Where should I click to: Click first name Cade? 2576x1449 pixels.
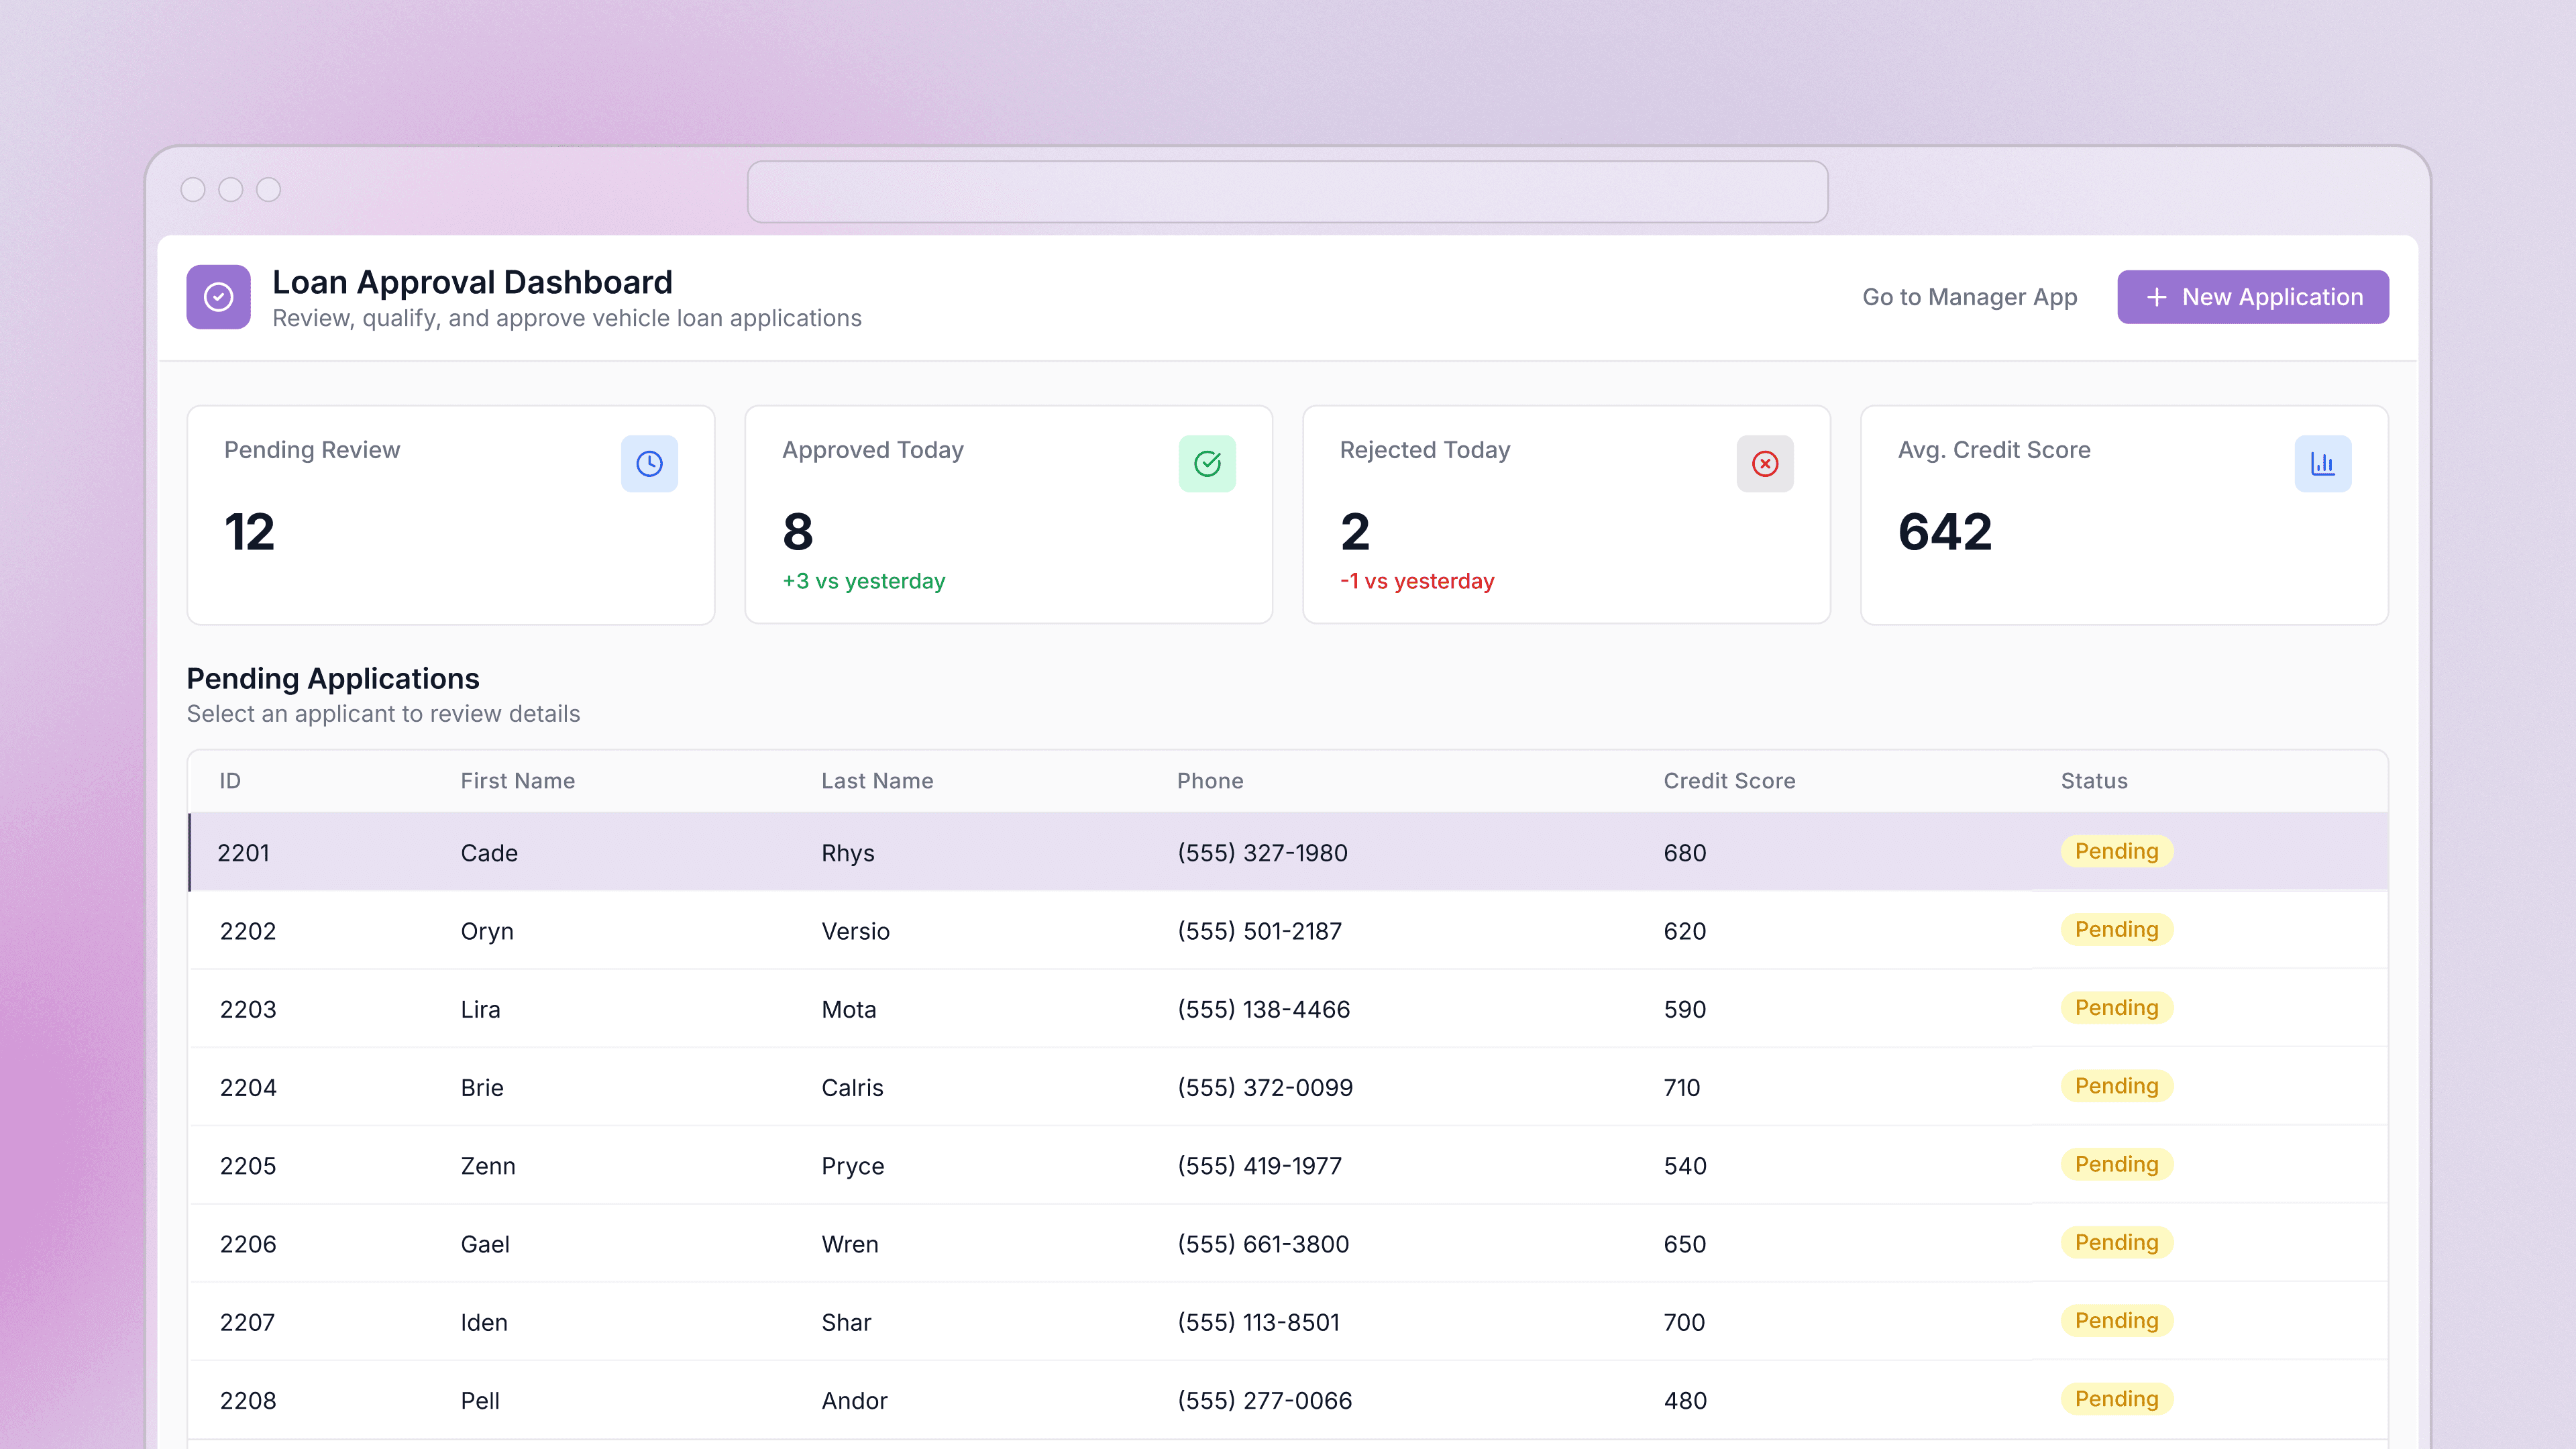coord(489,853)
